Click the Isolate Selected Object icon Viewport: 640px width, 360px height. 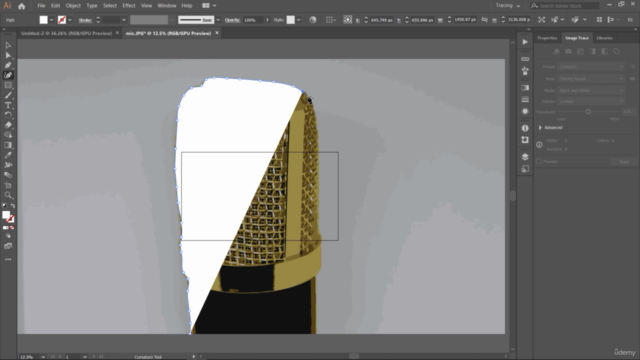(x=541, y=20)
